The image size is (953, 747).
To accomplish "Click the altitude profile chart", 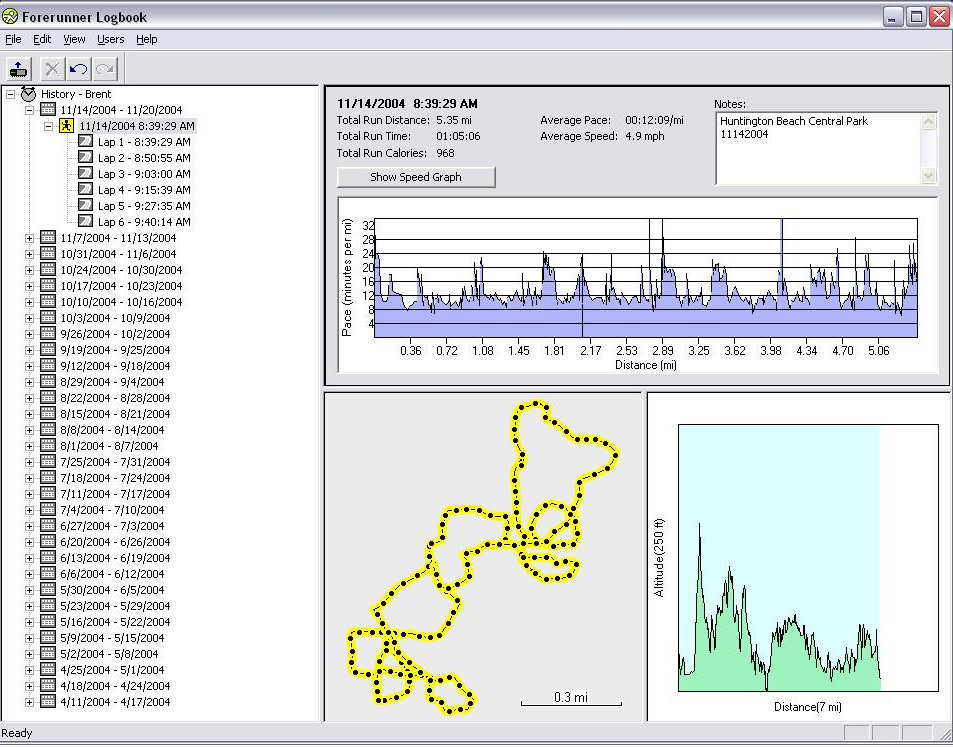I will pos(808,557).
